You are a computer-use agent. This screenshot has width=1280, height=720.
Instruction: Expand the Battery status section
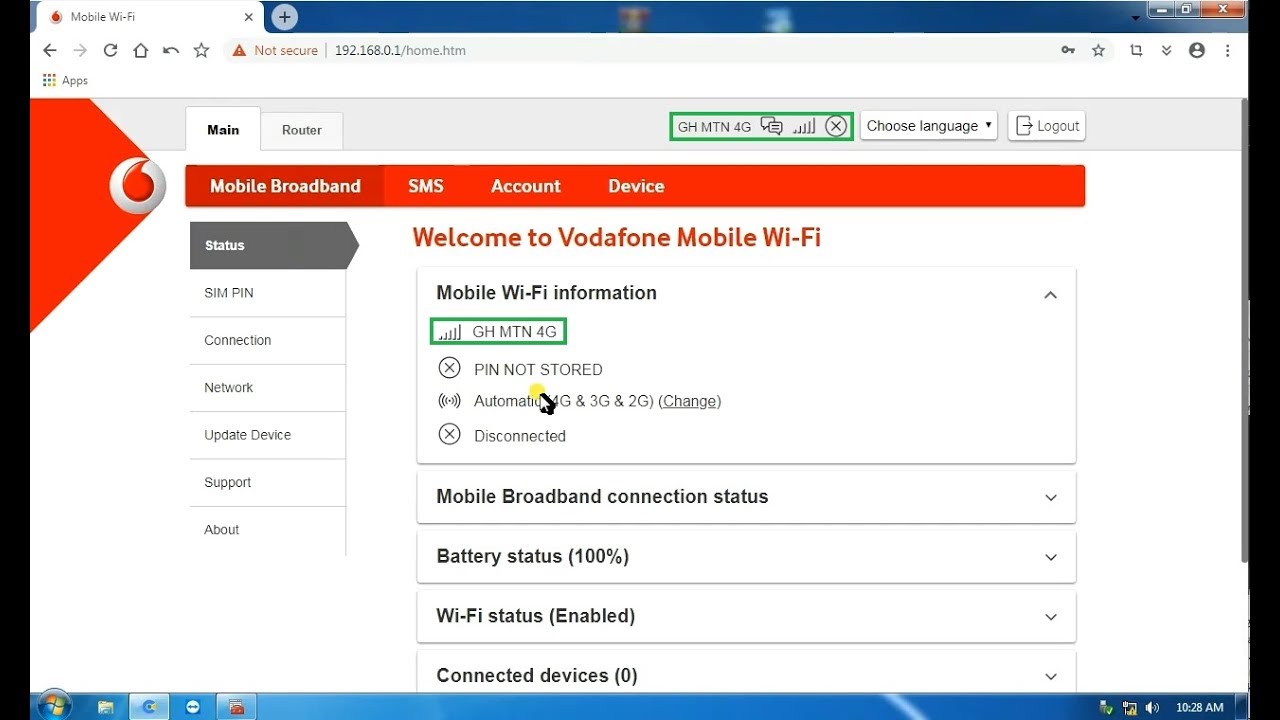coord(1050,557)
